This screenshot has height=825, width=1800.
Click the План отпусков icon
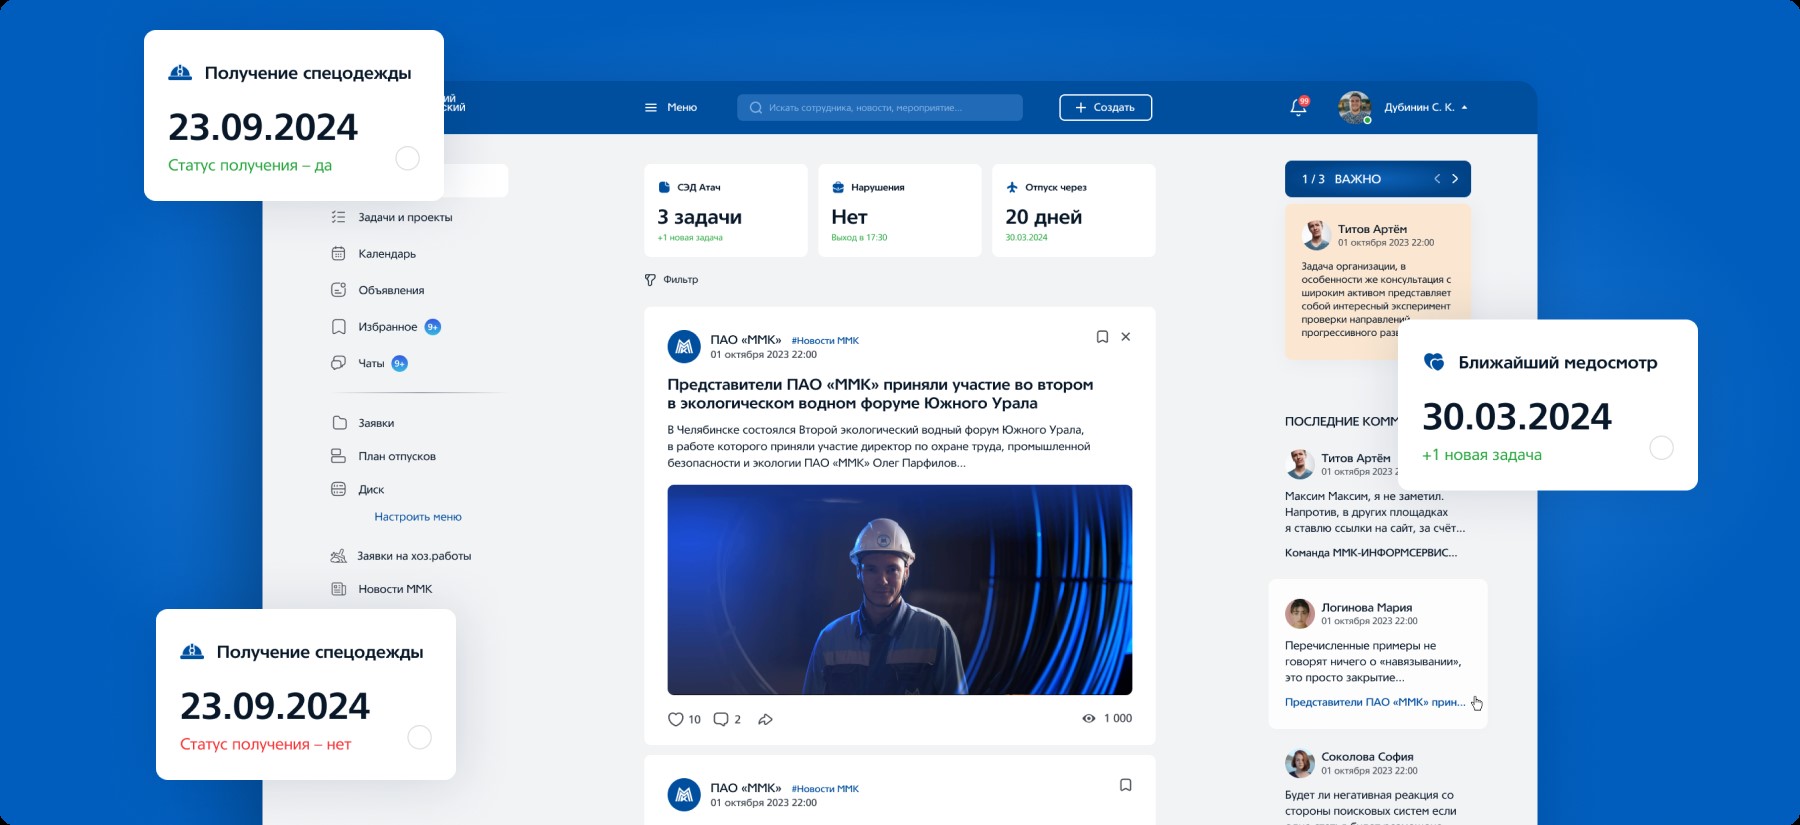338,456
